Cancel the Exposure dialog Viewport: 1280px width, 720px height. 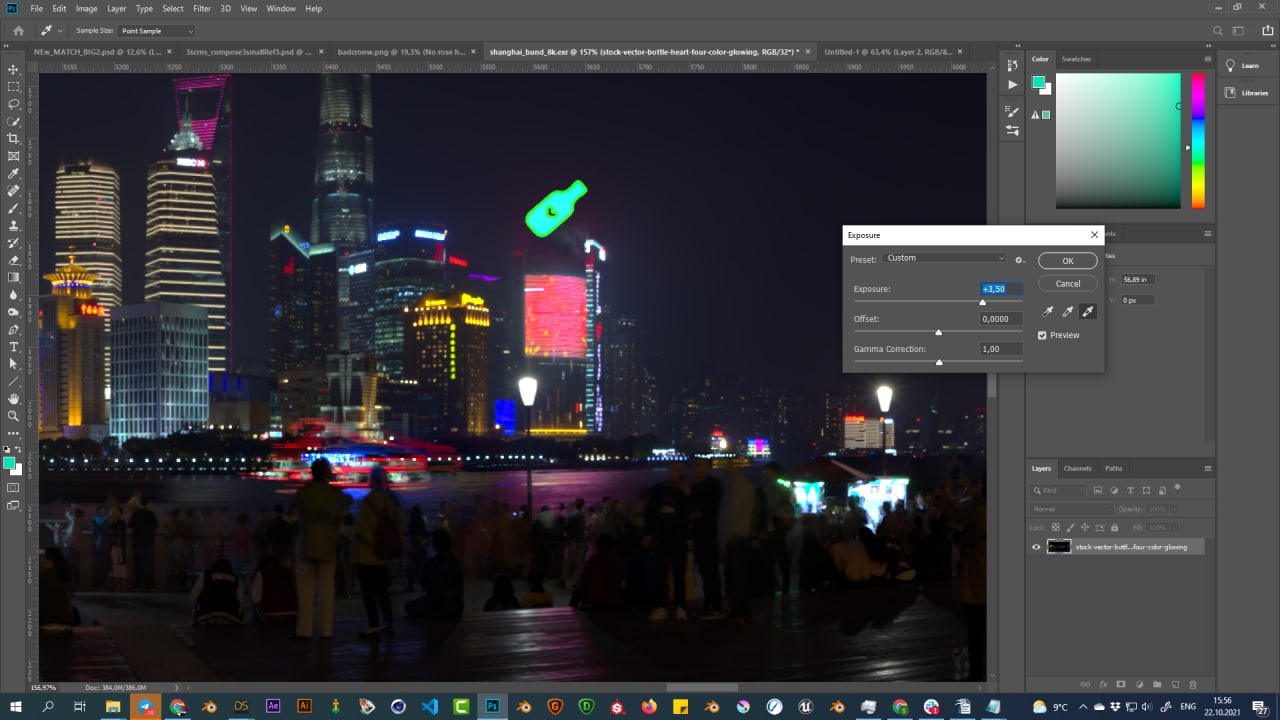coord(1067,283)
